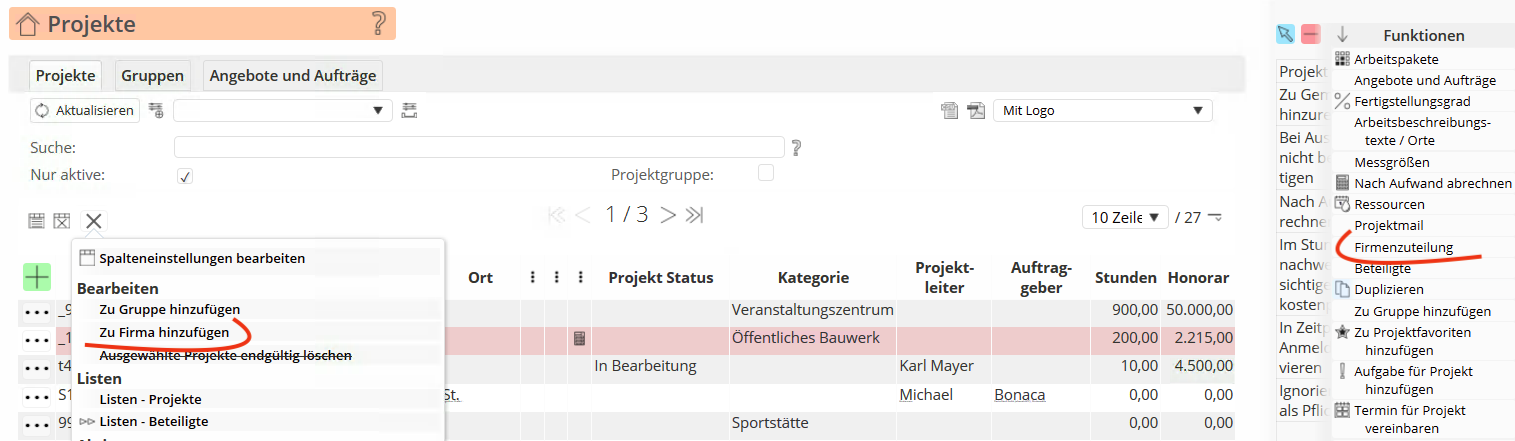This screenshot has height=441, width=1515.
Task: Jump to the last page arrow
Action: 696,214
